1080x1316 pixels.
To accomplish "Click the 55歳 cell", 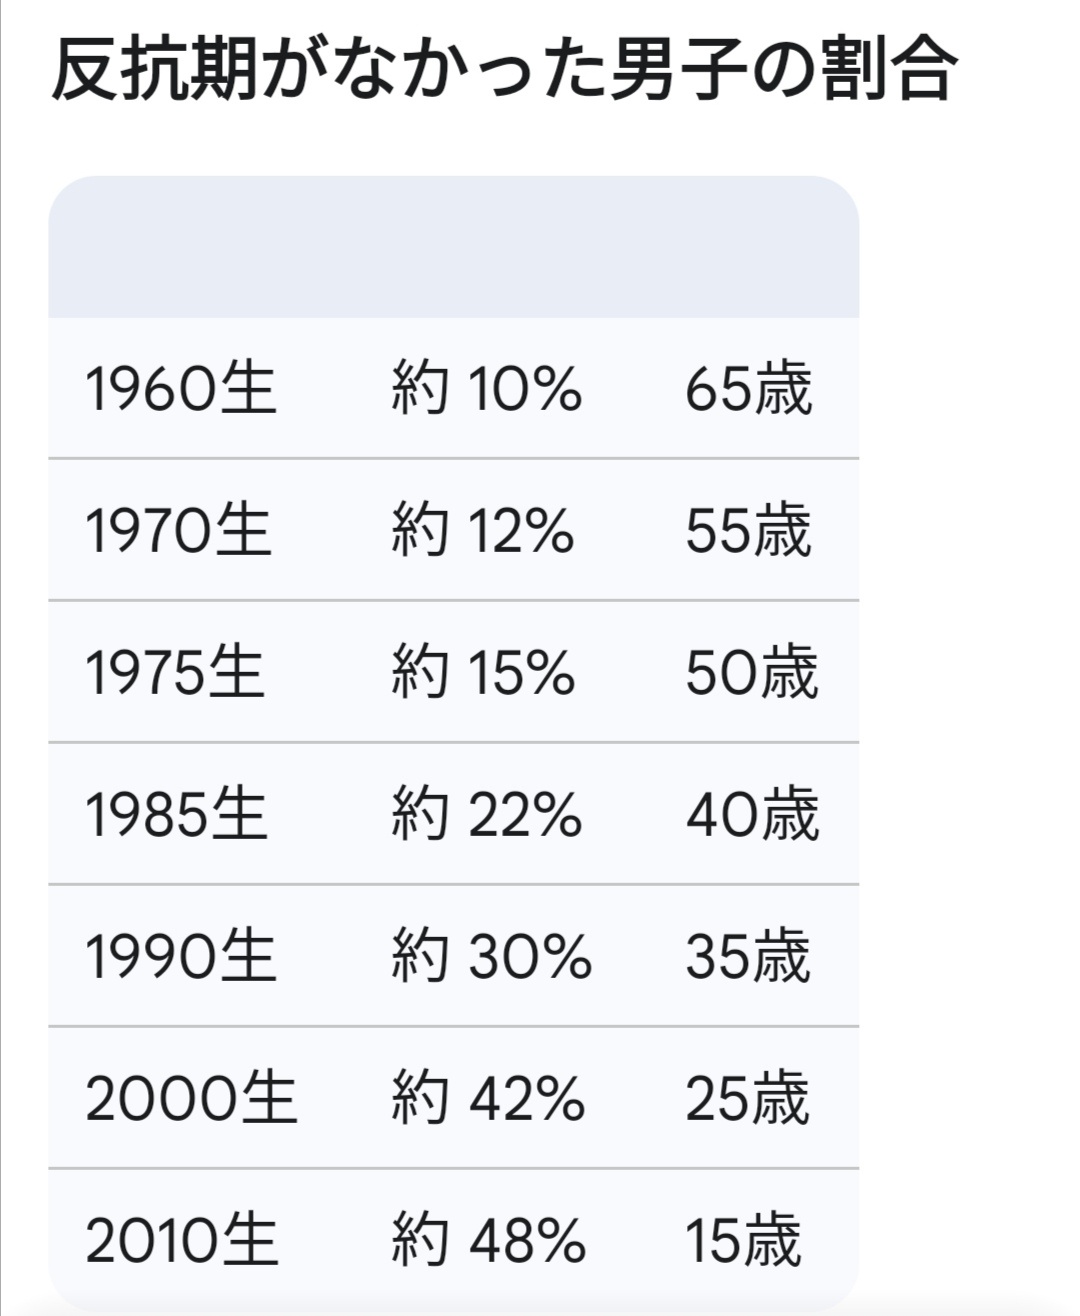I will click(x=749, y=530).
